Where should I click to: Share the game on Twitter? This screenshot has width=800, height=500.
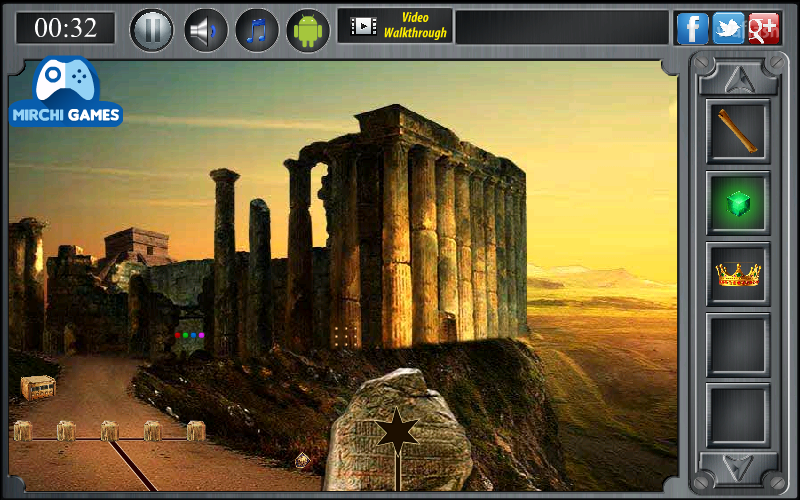click(x=729, y=28)
